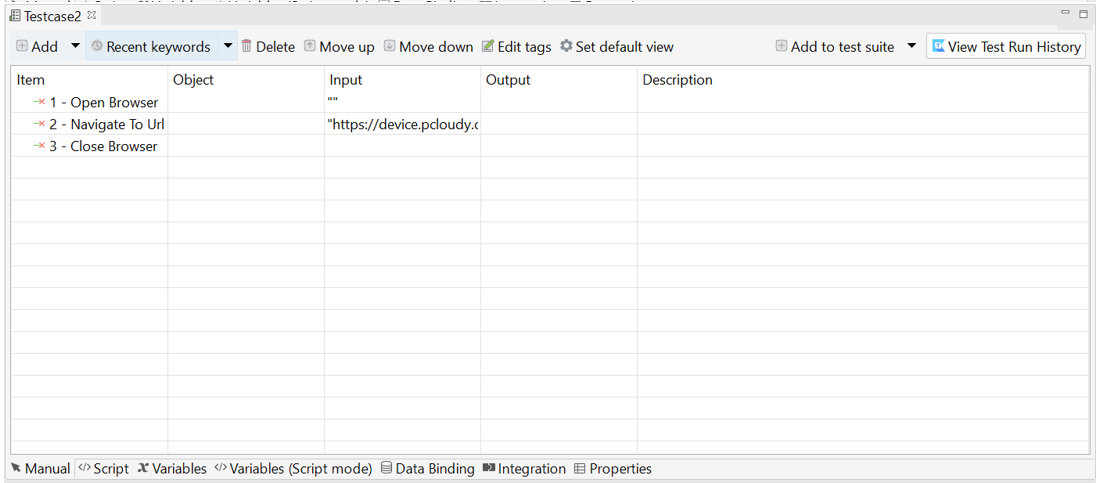Delete the selected test step

[268, 46]
